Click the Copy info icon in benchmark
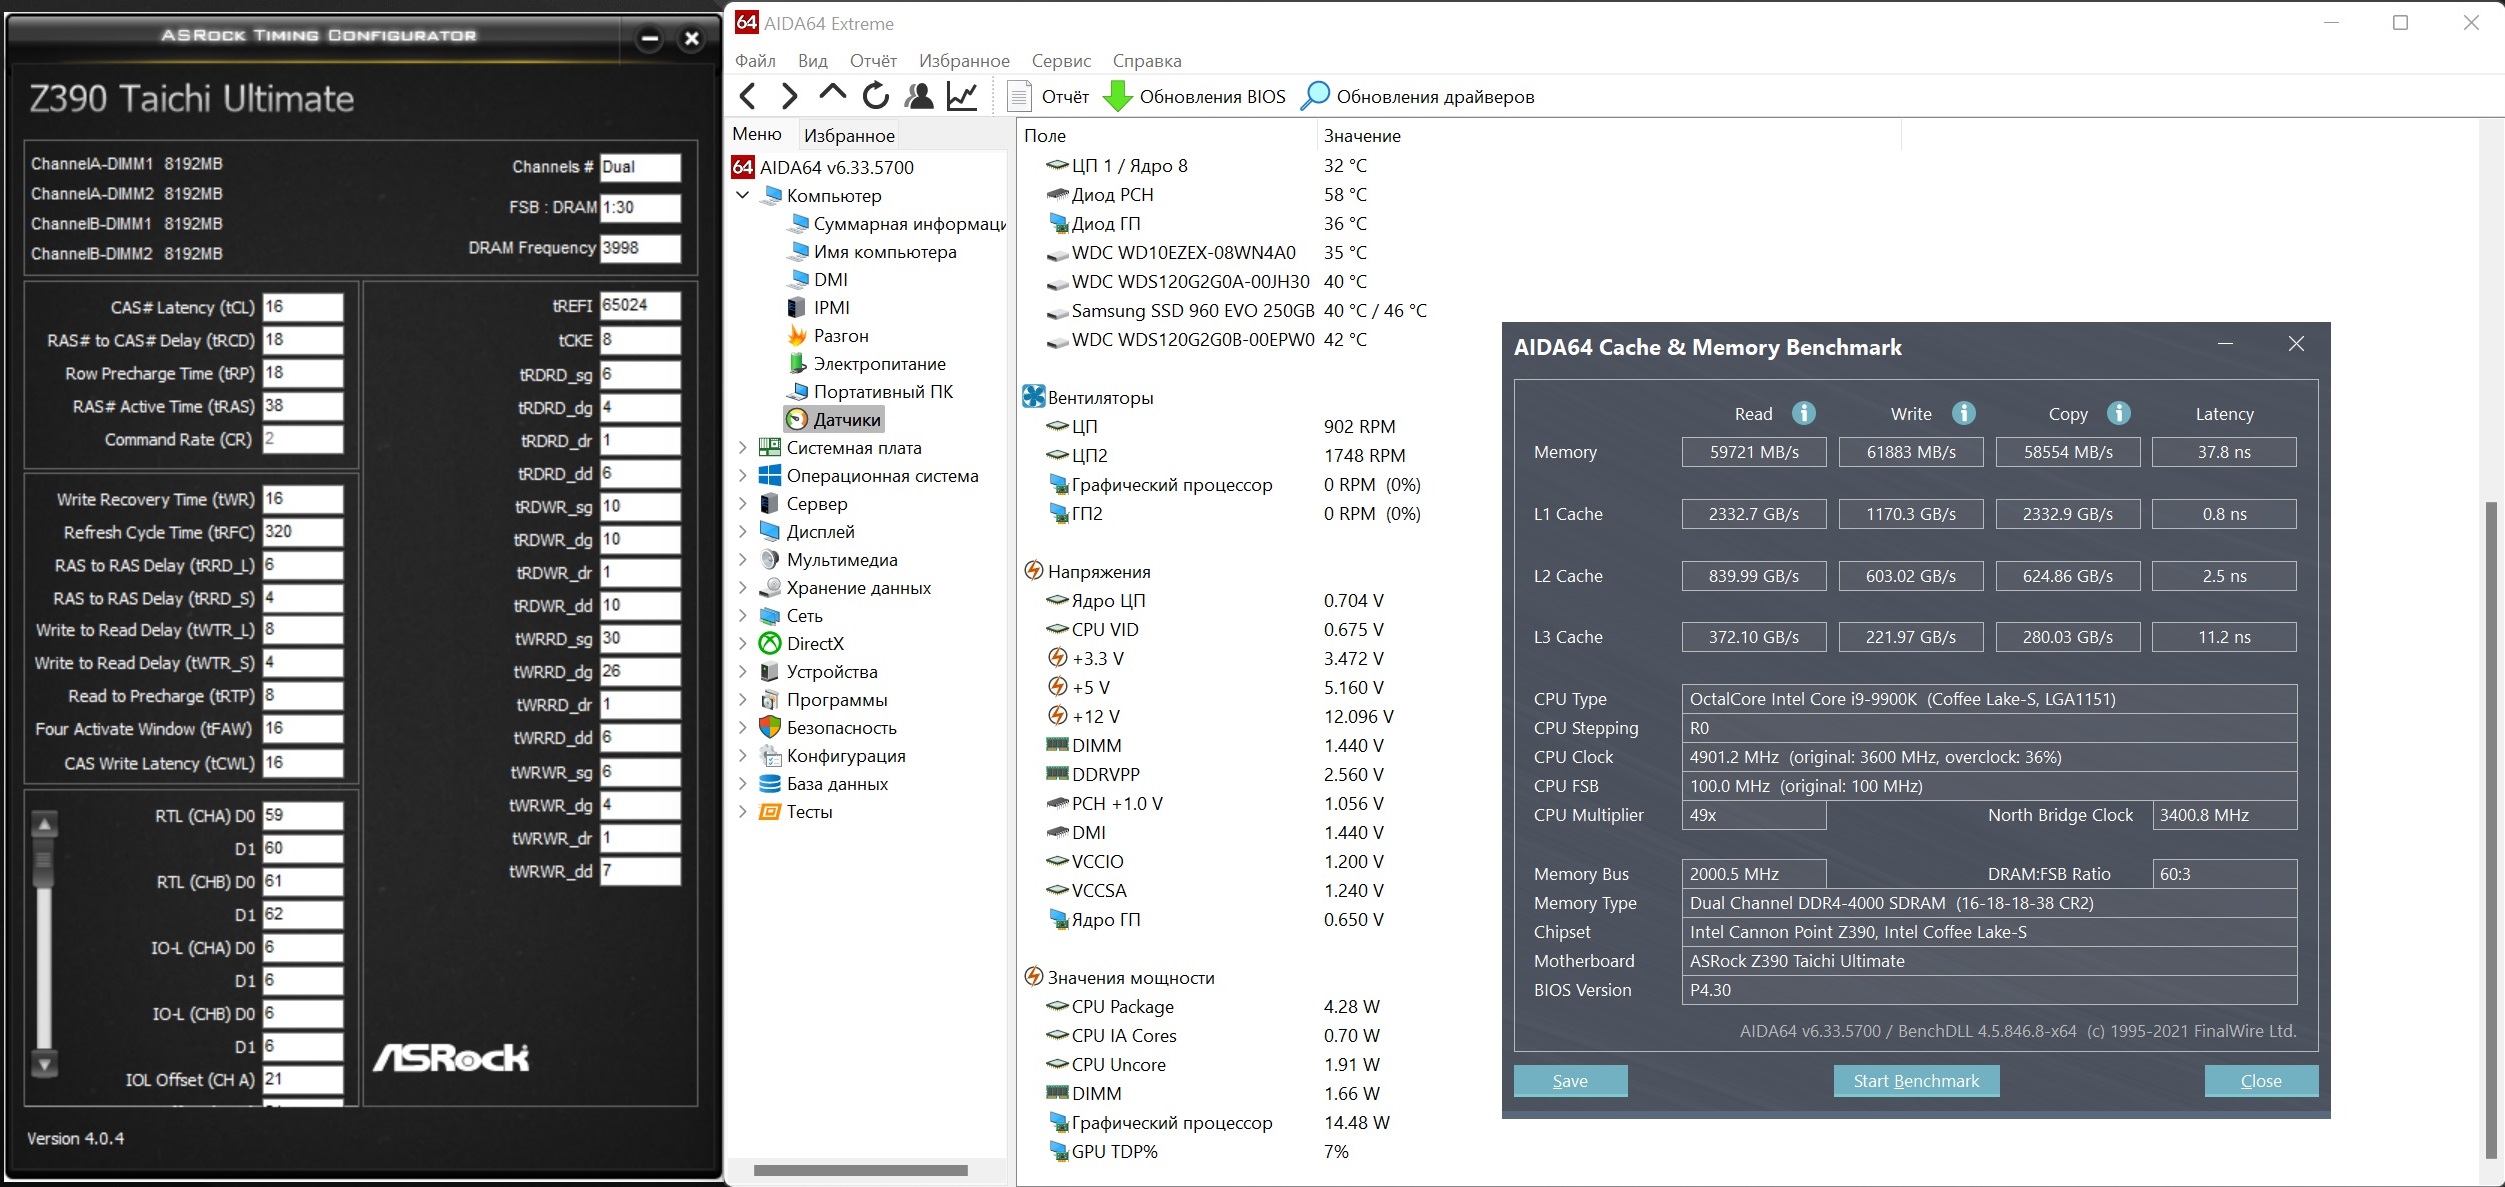The width and height of the screenshot is (2505, 1187). 2118,413
